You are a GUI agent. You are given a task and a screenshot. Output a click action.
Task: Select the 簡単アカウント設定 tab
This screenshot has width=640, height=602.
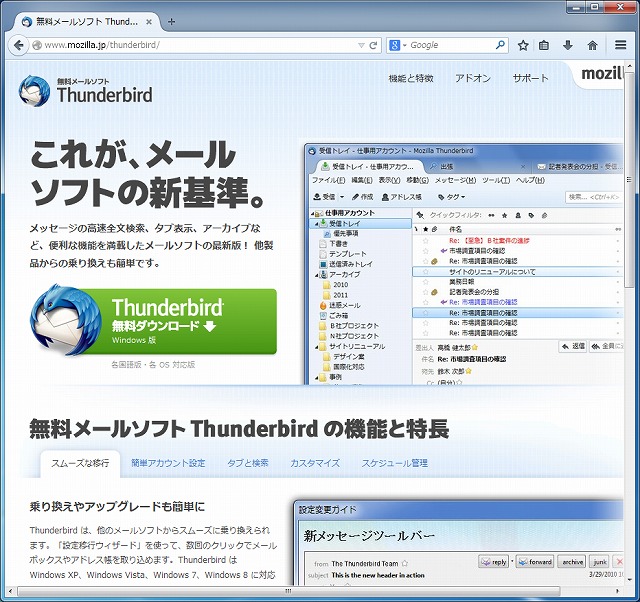click(168, 464)
